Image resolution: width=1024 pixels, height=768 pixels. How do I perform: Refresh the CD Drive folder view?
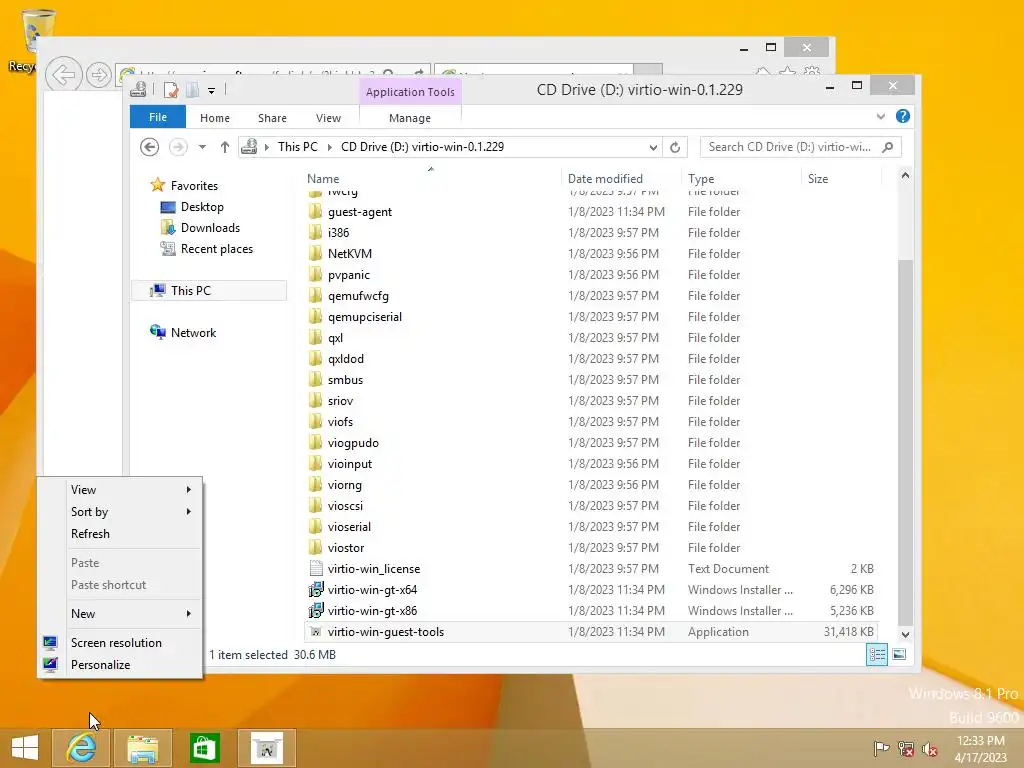(x=675, y=147)
